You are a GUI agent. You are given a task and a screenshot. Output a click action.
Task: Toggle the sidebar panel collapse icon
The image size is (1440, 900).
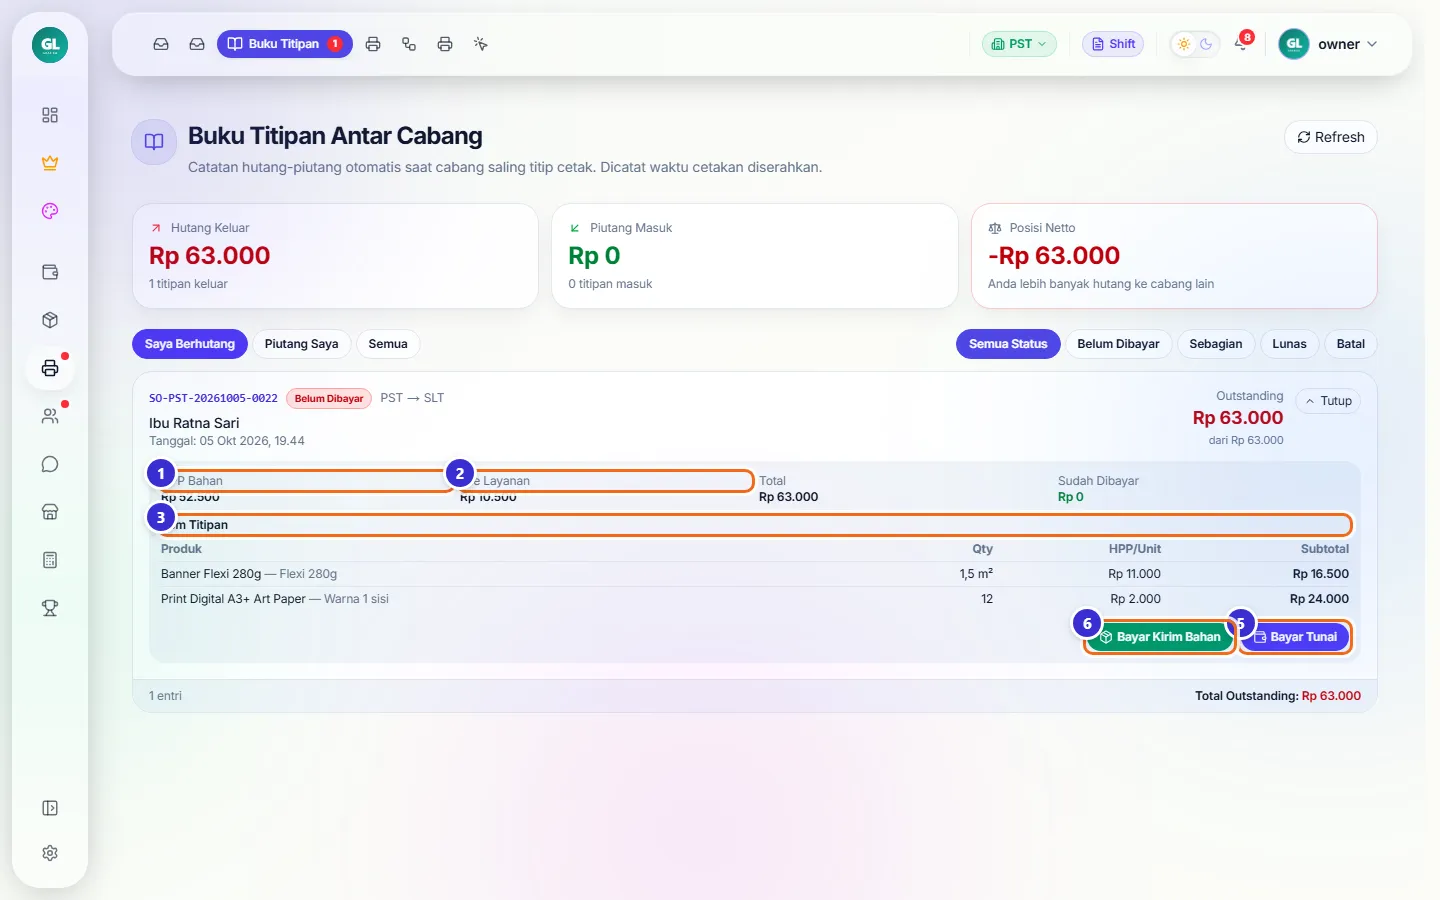pyautogui.click(x=50, y=808)
